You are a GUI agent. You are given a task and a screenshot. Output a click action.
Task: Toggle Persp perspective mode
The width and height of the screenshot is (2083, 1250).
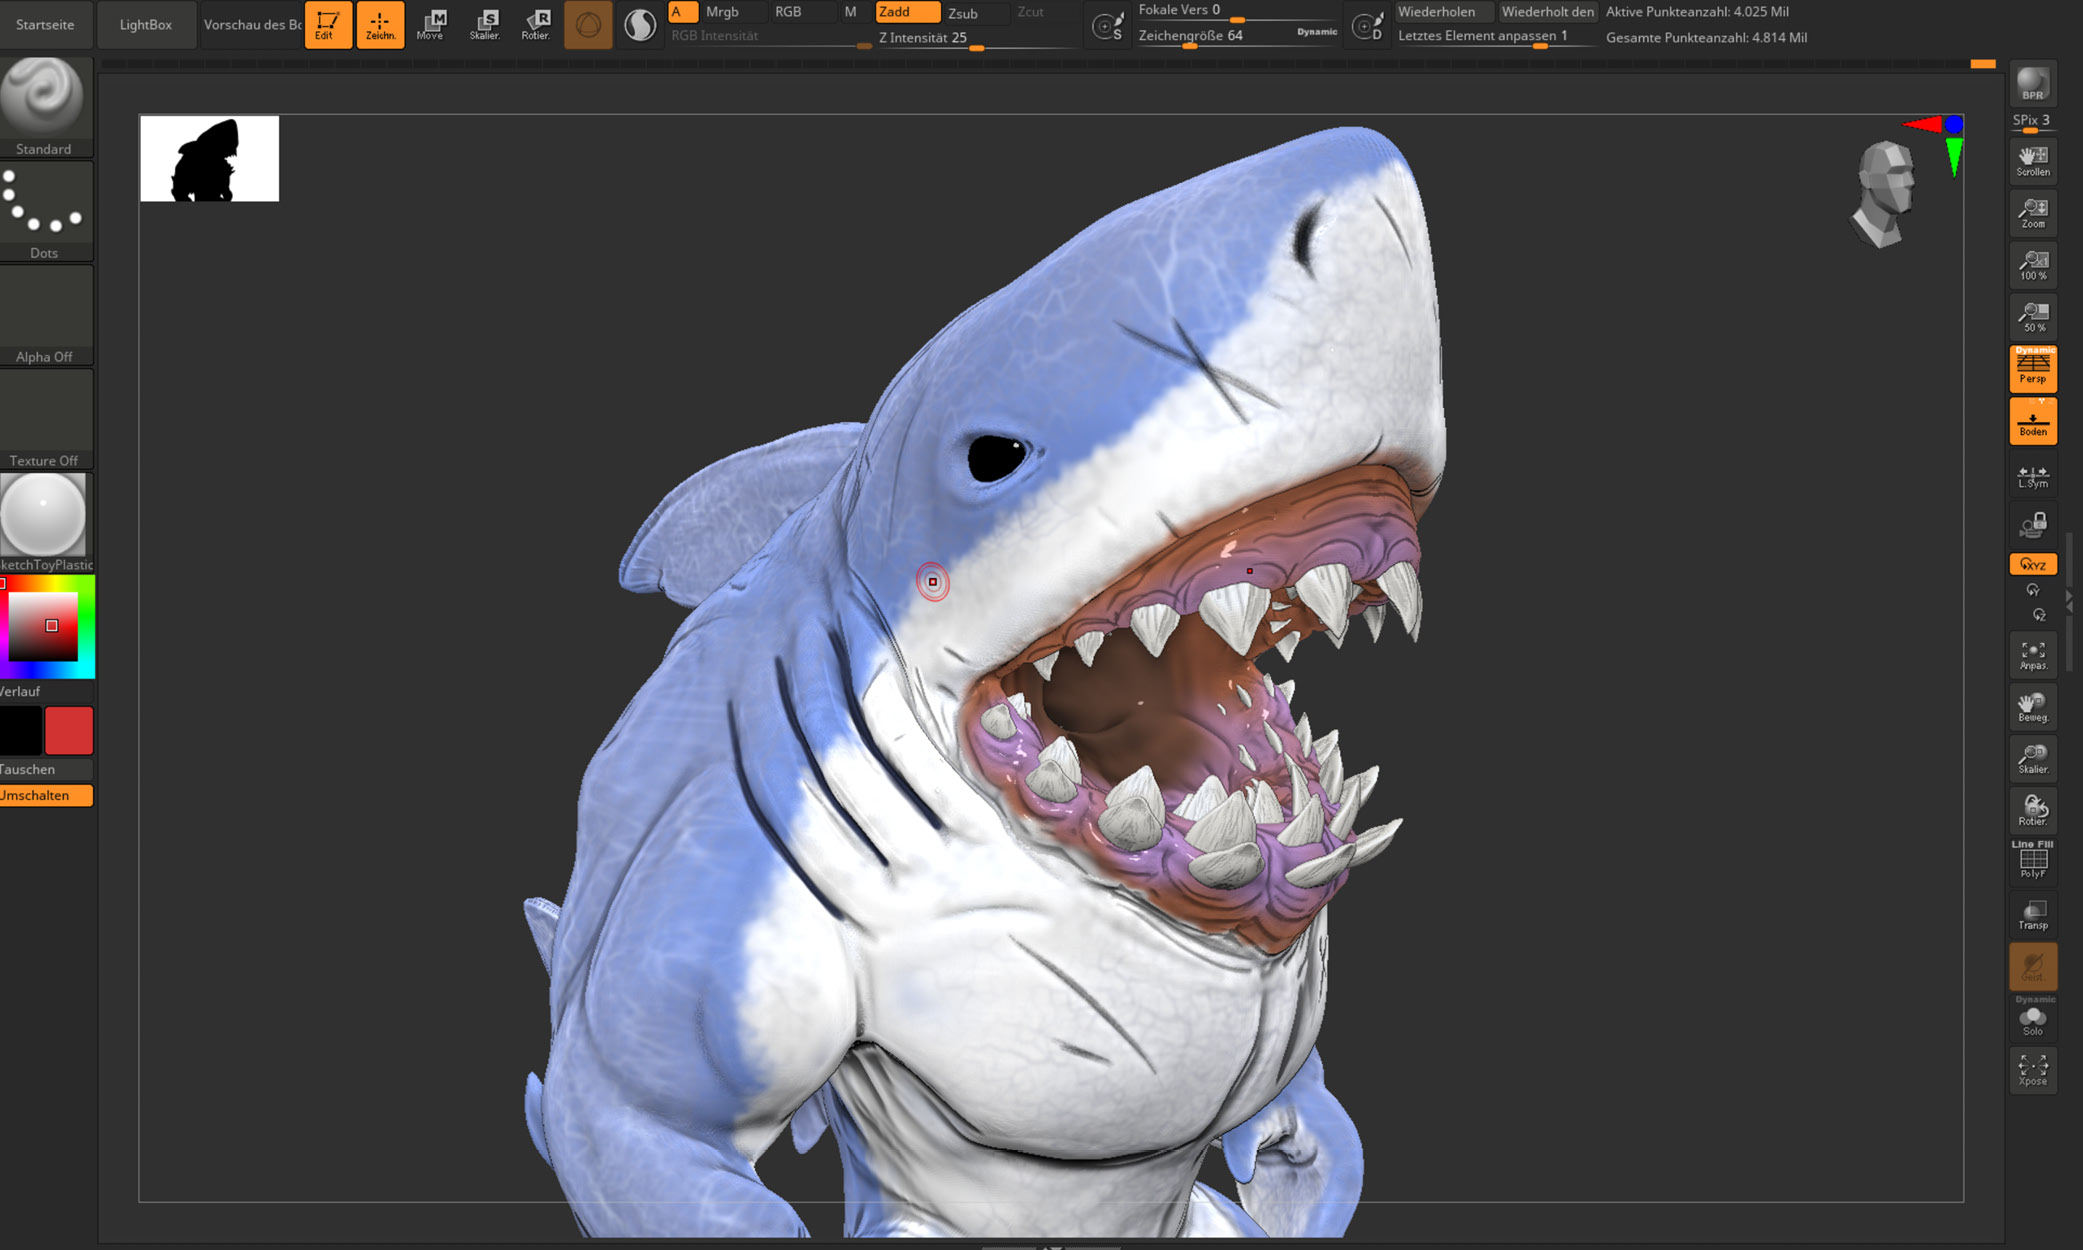(x=2032, y=367)
